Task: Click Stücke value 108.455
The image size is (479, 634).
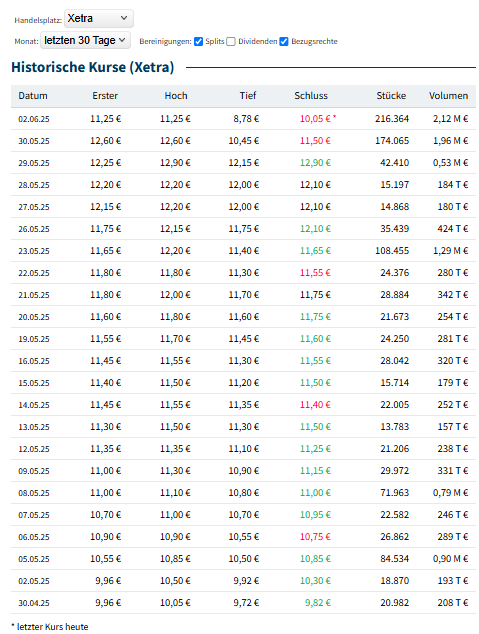Action: [392, 251]
